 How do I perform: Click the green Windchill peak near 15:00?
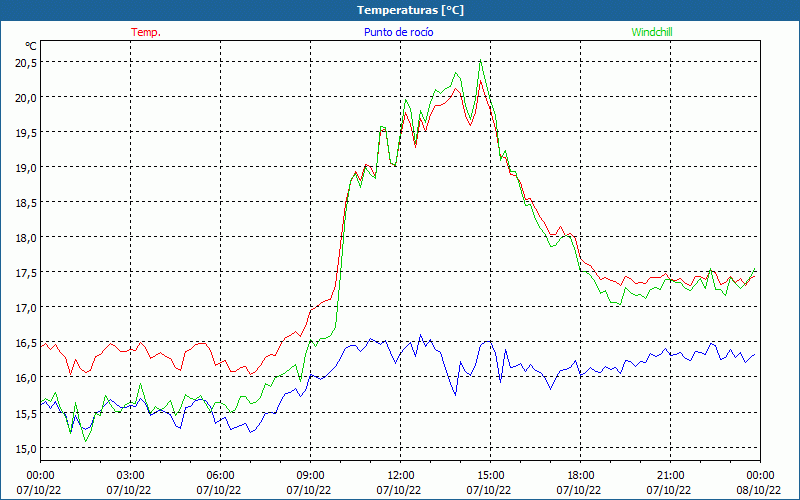480,60
